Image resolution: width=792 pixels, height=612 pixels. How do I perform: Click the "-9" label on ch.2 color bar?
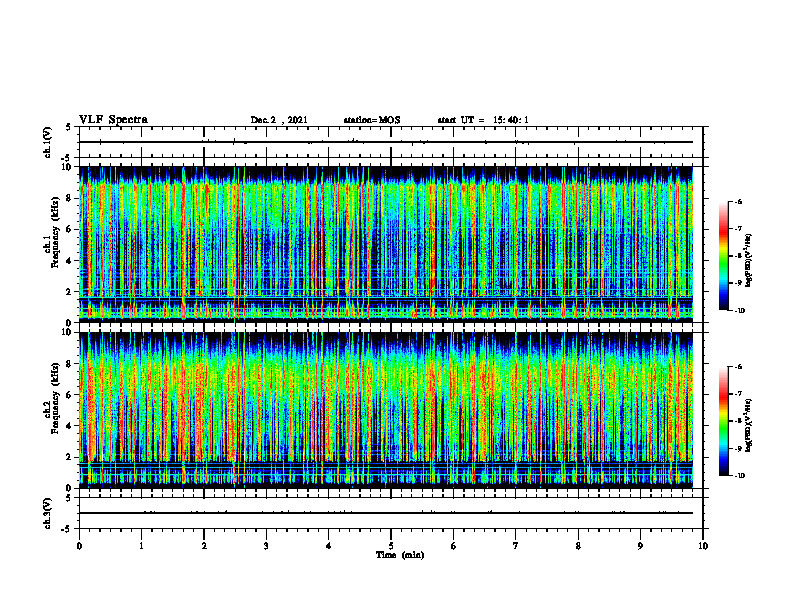[737, 448]
